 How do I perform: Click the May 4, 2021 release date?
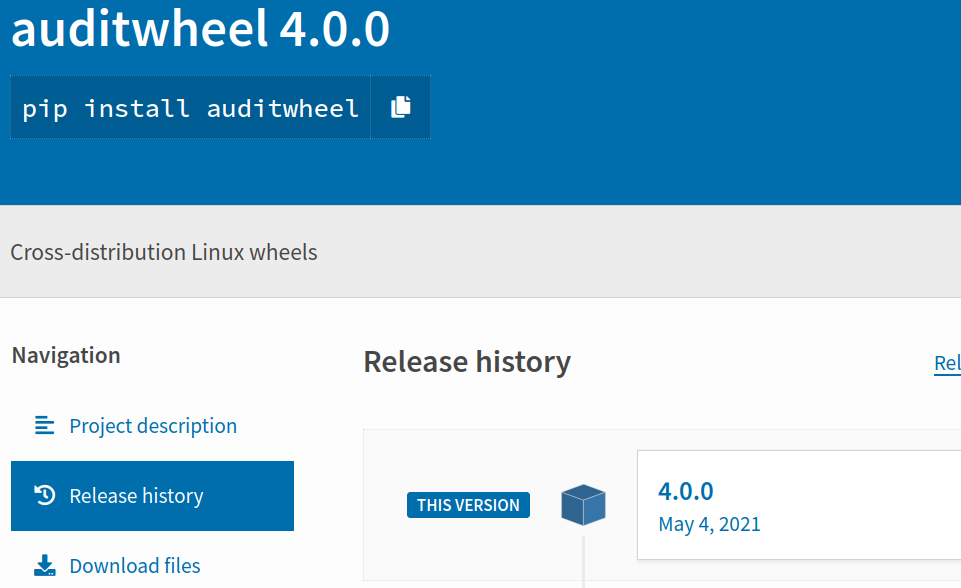tap(709, 524)
